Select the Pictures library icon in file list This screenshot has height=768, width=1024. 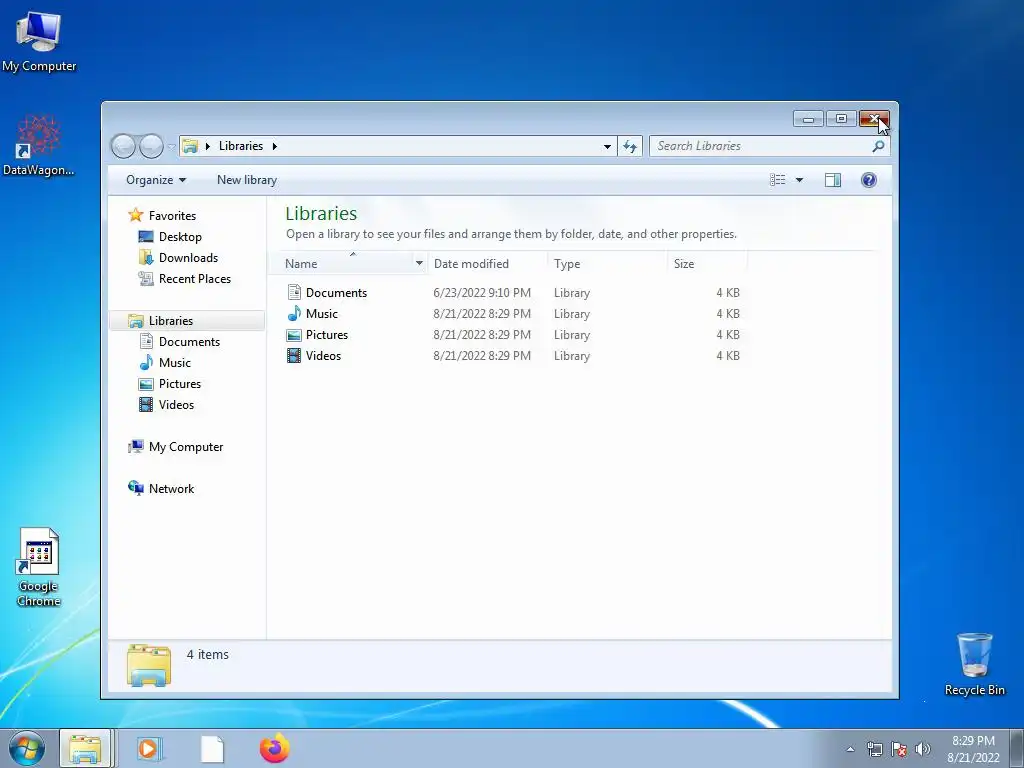(x=294, y=335)
